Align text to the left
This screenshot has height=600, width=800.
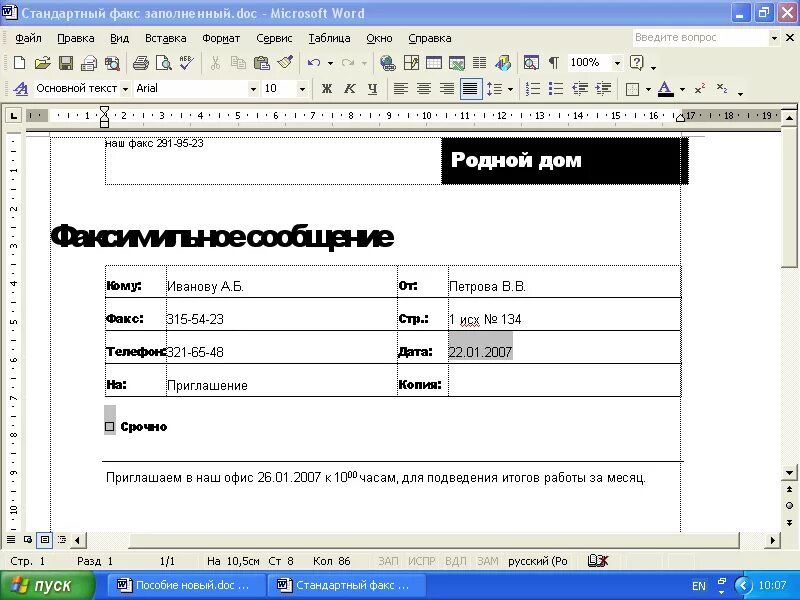click(401, 89)
